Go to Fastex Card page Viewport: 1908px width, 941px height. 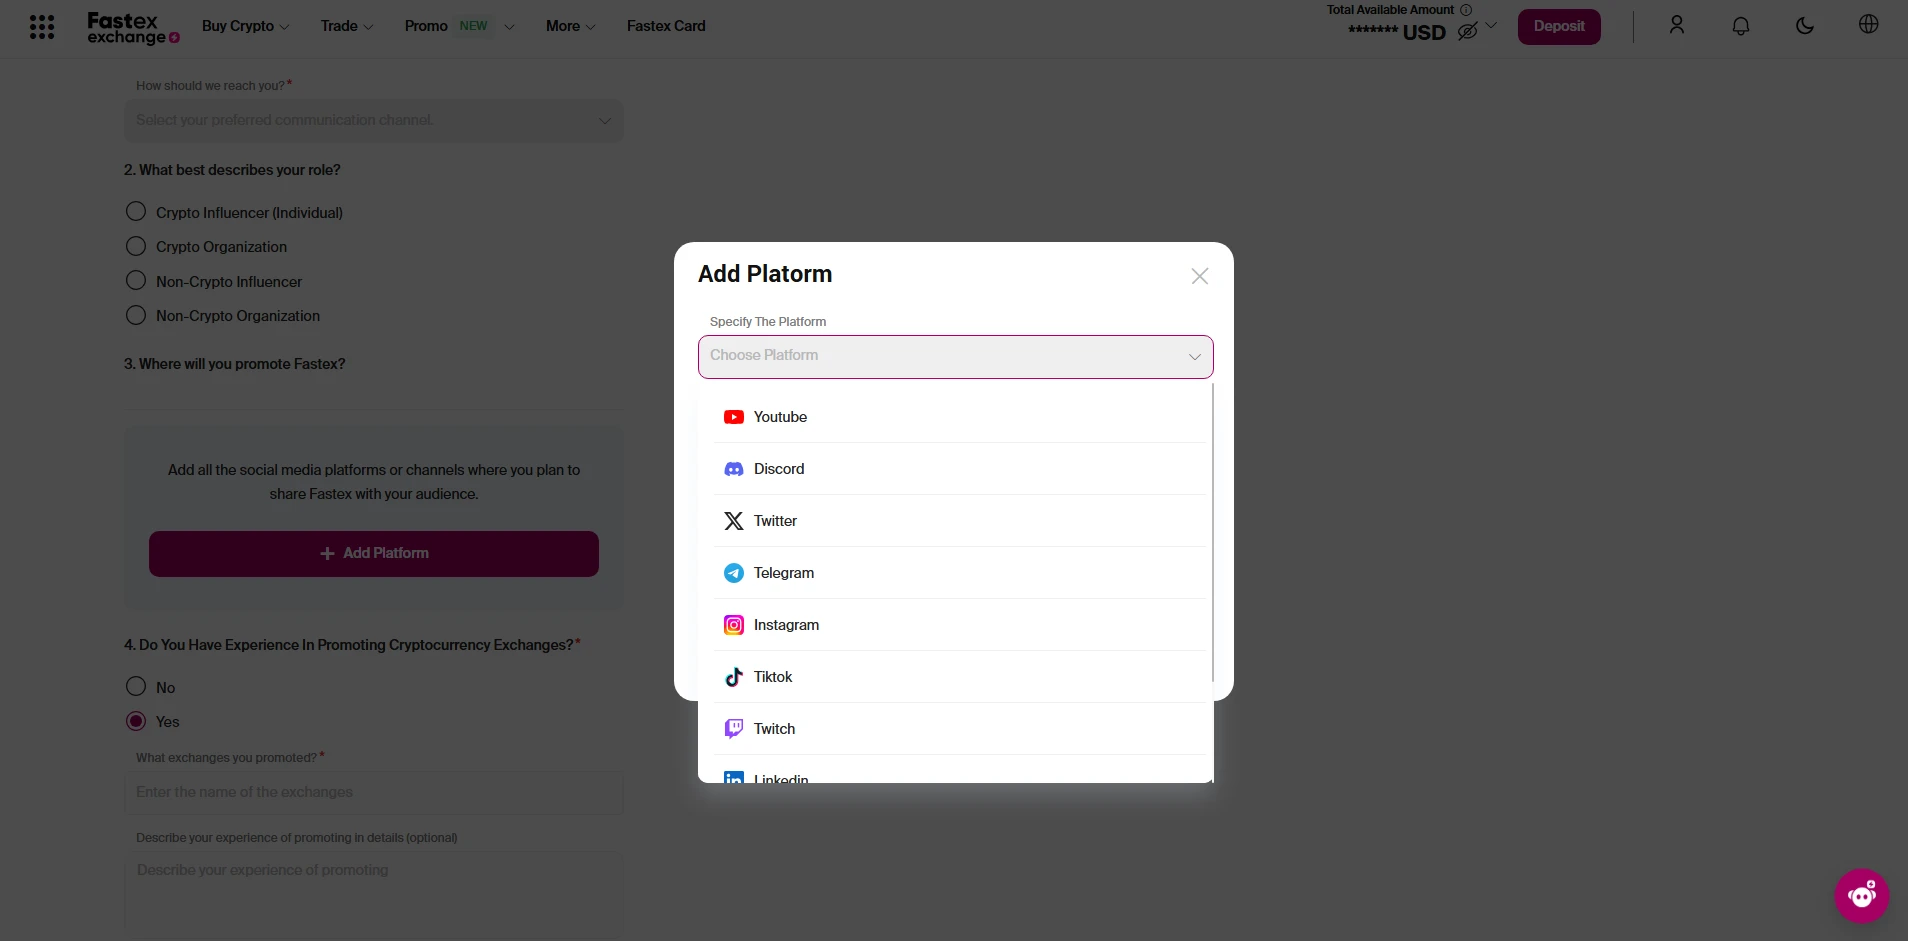point(666,26)
